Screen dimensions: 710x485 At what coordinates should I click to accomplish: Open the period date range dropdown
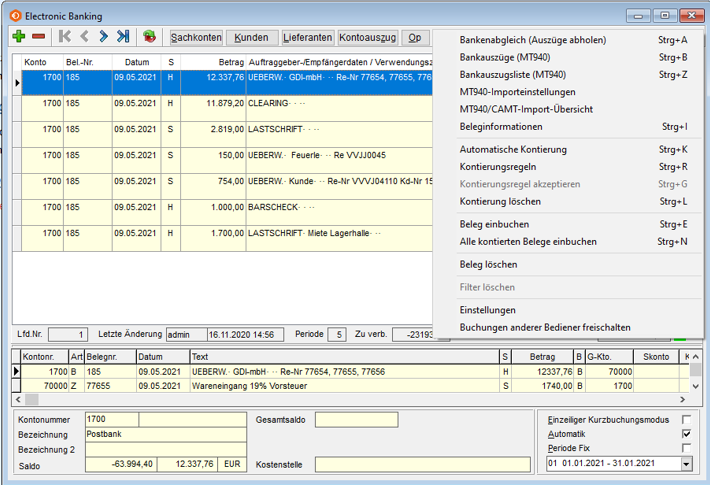click(x=686, y=464)
